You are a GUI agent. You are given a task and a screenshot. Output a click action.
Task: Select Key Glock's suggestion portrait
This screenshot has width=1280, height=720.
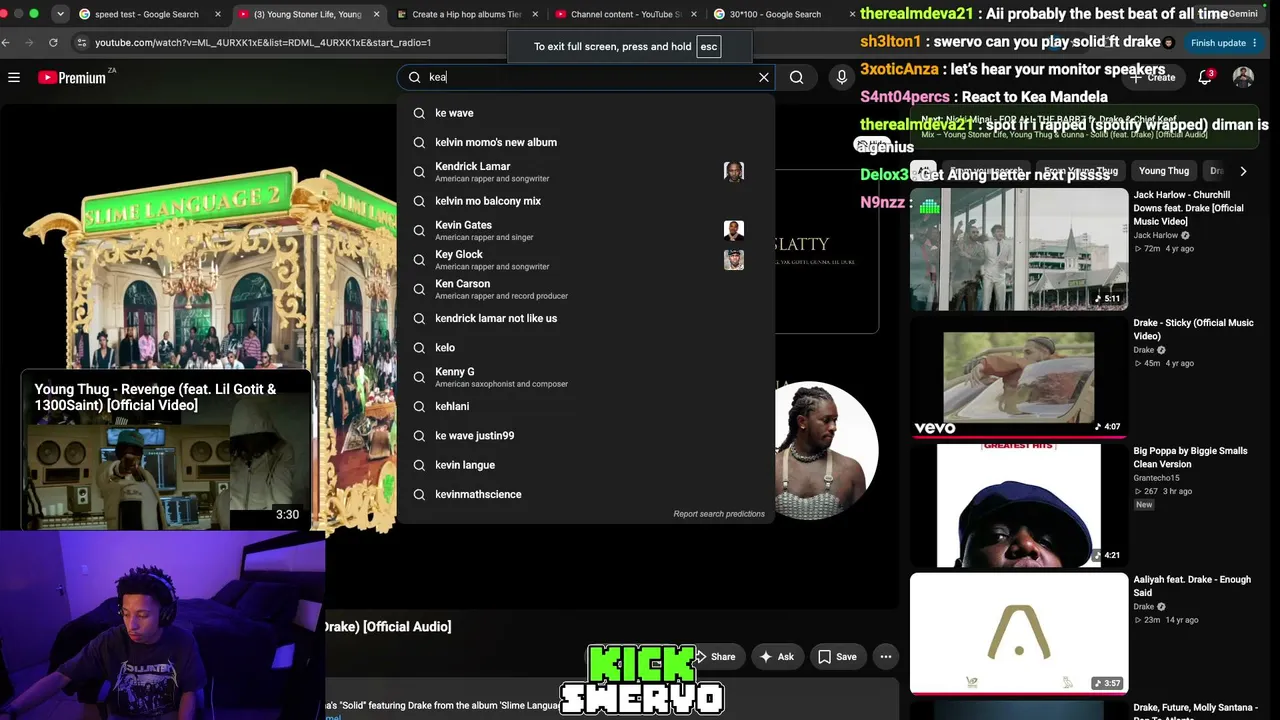coord(734,260)
